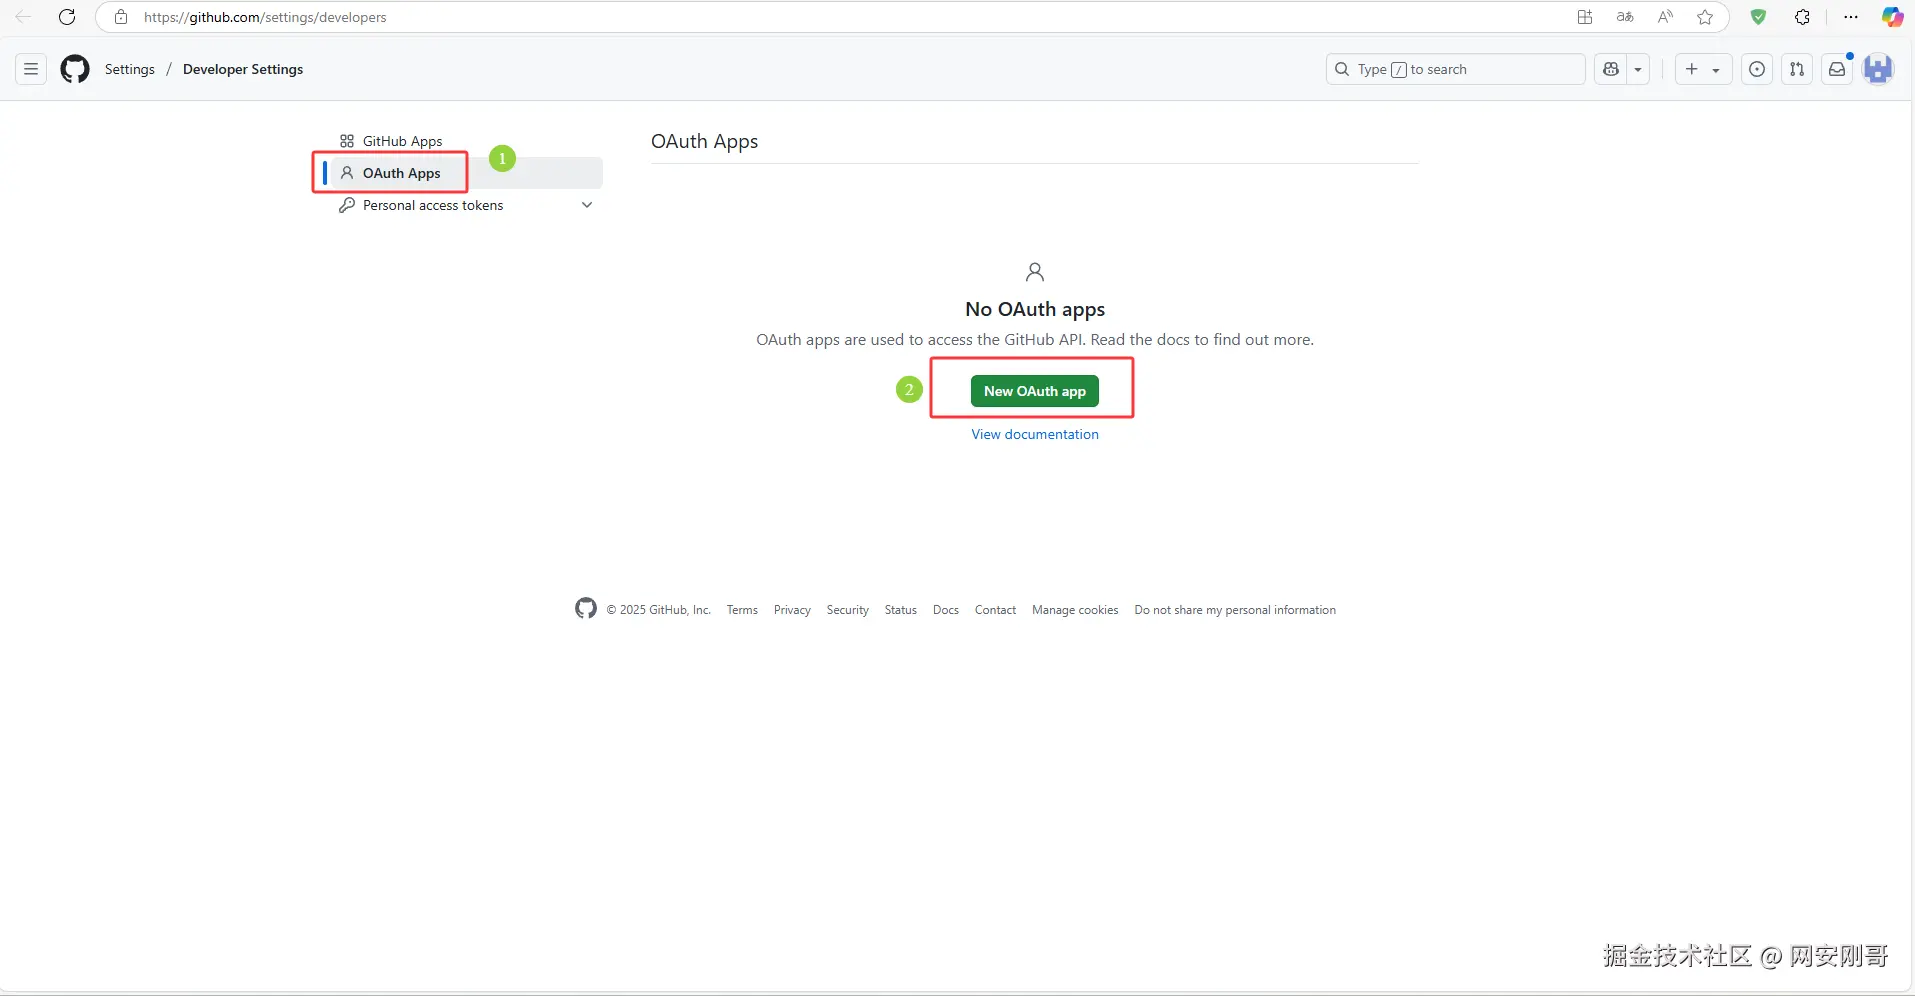
Task: Open the Contact footer link
Action: [x=996, y=610]
